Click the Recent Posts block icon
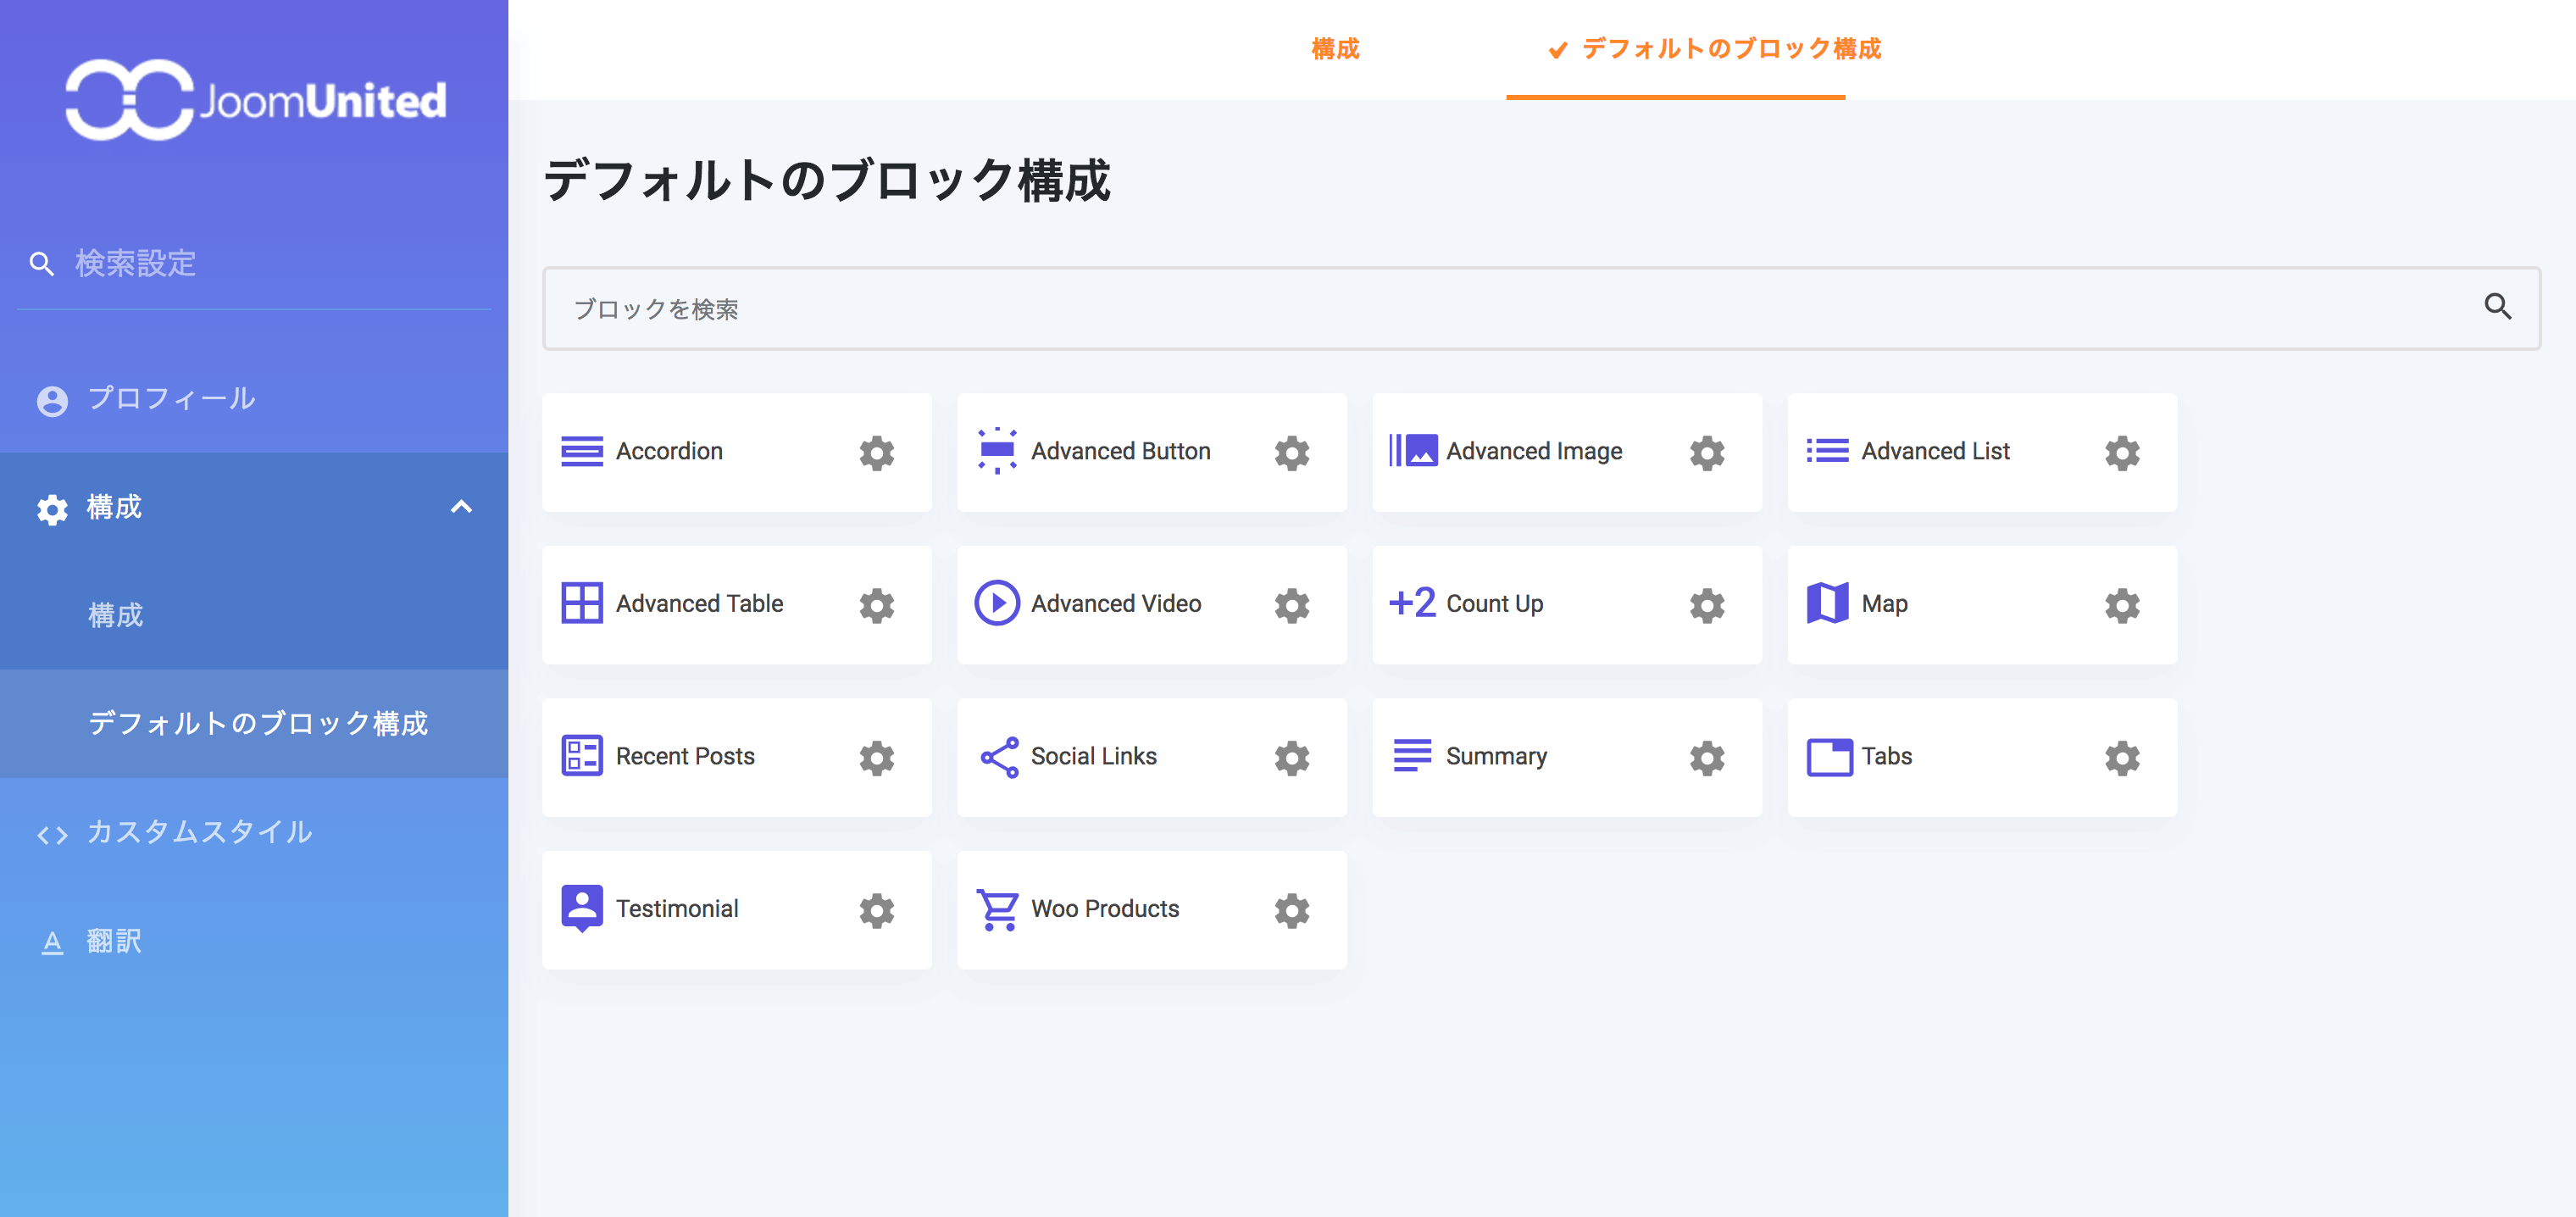The width and height of the screenshot is (2576, 1217). coord(582,756)
